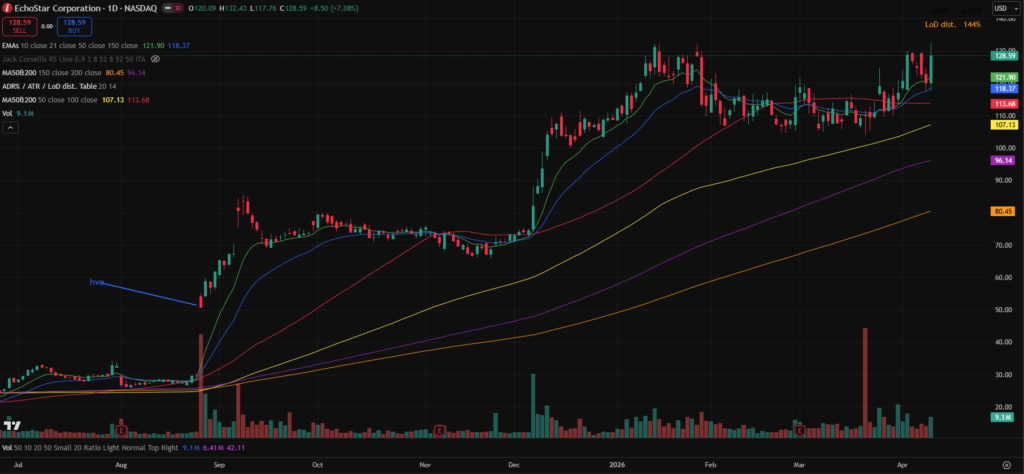Click the earnings E marker near August
Image resolution: width=1024 pixels, height=474 pixels.
coord(122,429)
